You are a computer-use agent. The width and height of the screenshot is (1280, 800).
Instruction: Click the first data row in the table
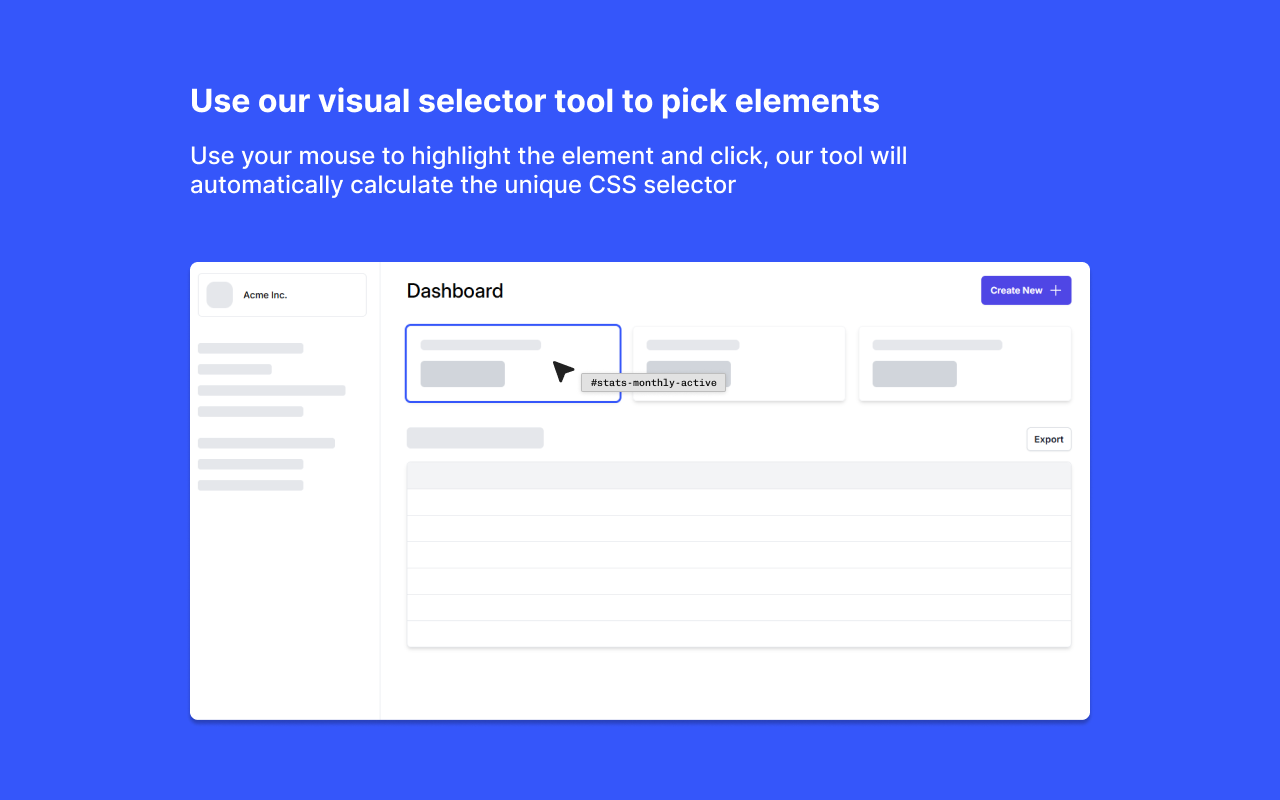click(x=738, y=501)
